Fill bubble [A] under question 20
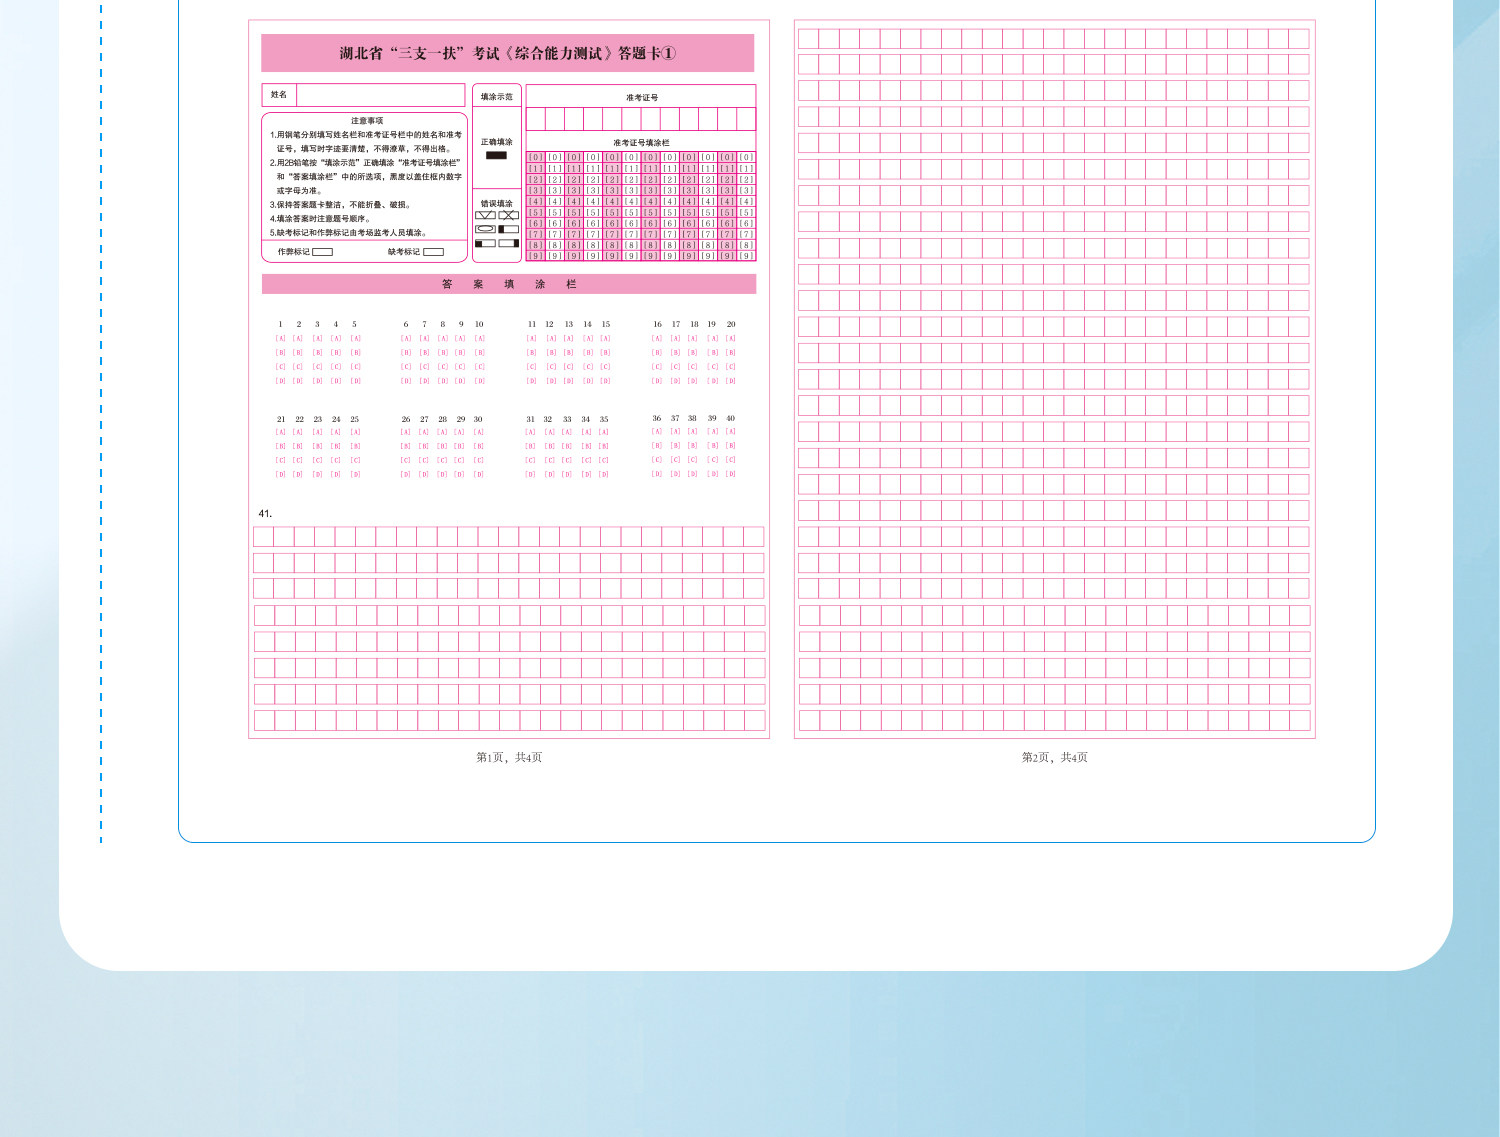1500x1137 pixels. click(x=731, y=339)
